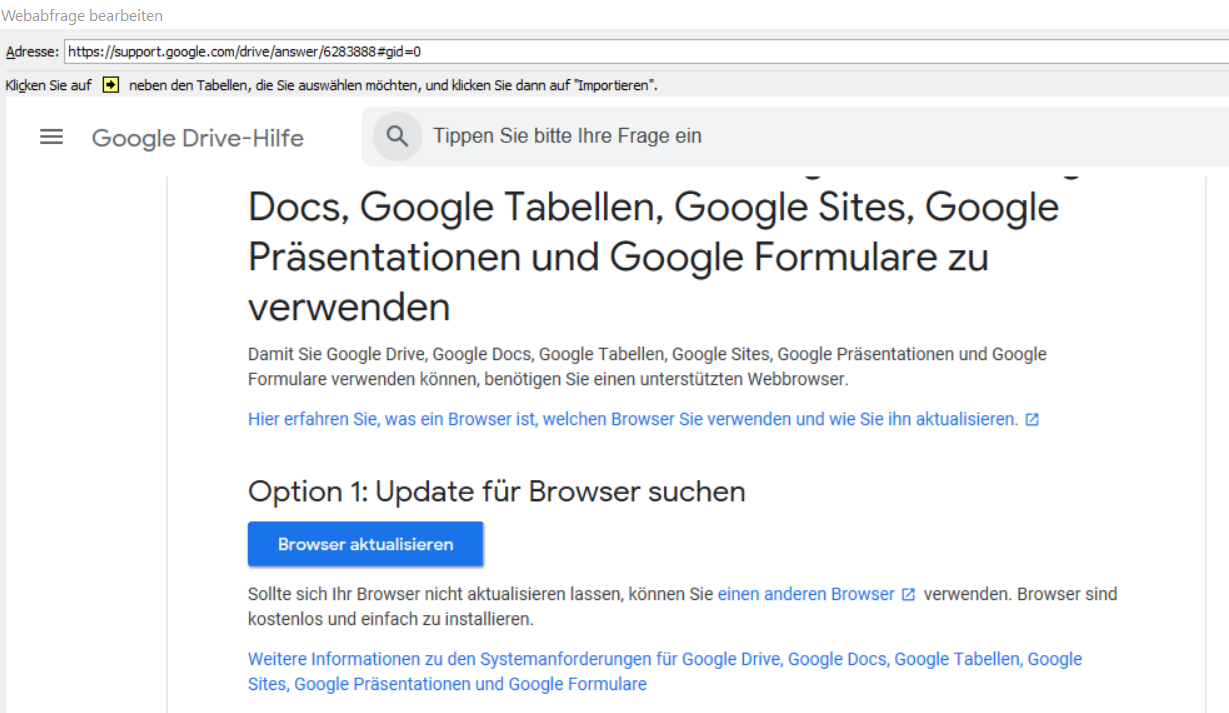This screenshot has width=1229, height=713.
Task: Click the search magnifier icon
Action: pyautogui.click(x=398, y=136)
